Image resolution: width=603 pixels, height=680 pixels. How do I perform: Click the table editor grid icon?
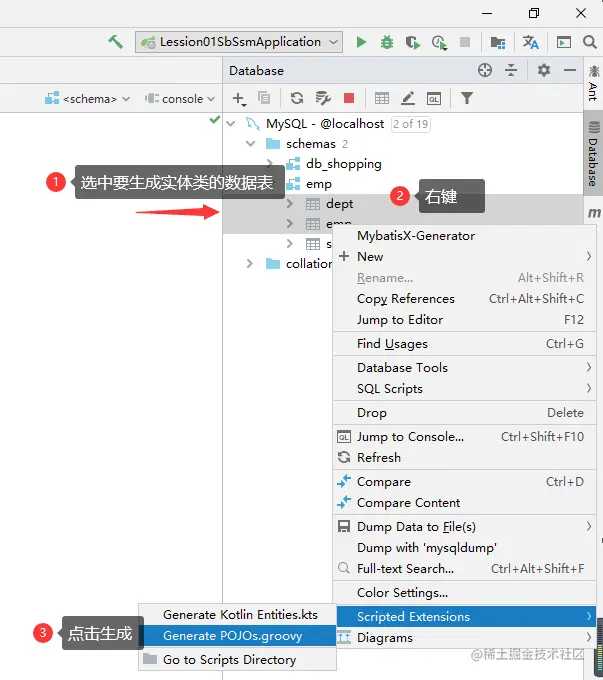[382, 98]
